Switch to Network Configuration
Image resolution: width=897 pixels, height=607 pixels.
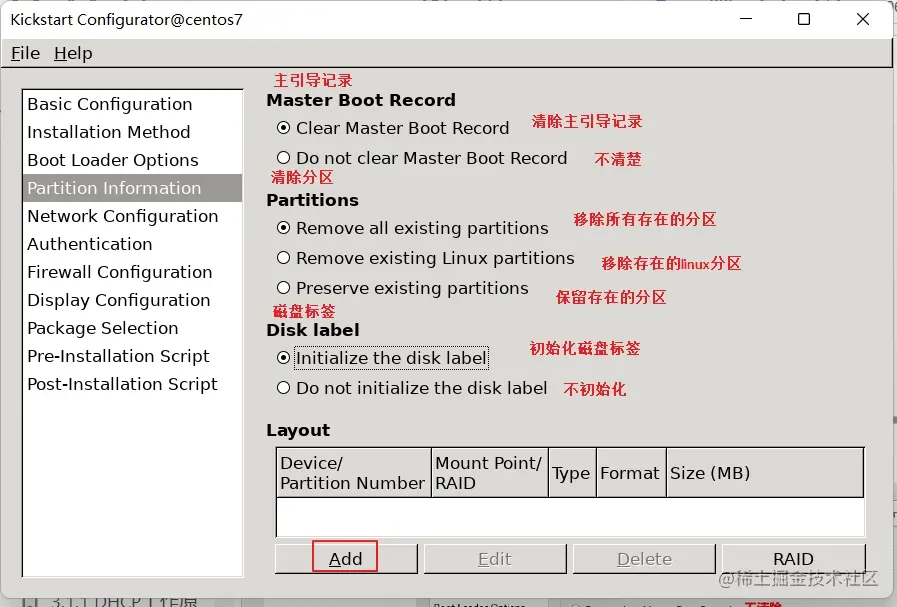click(x=132, y=216)
